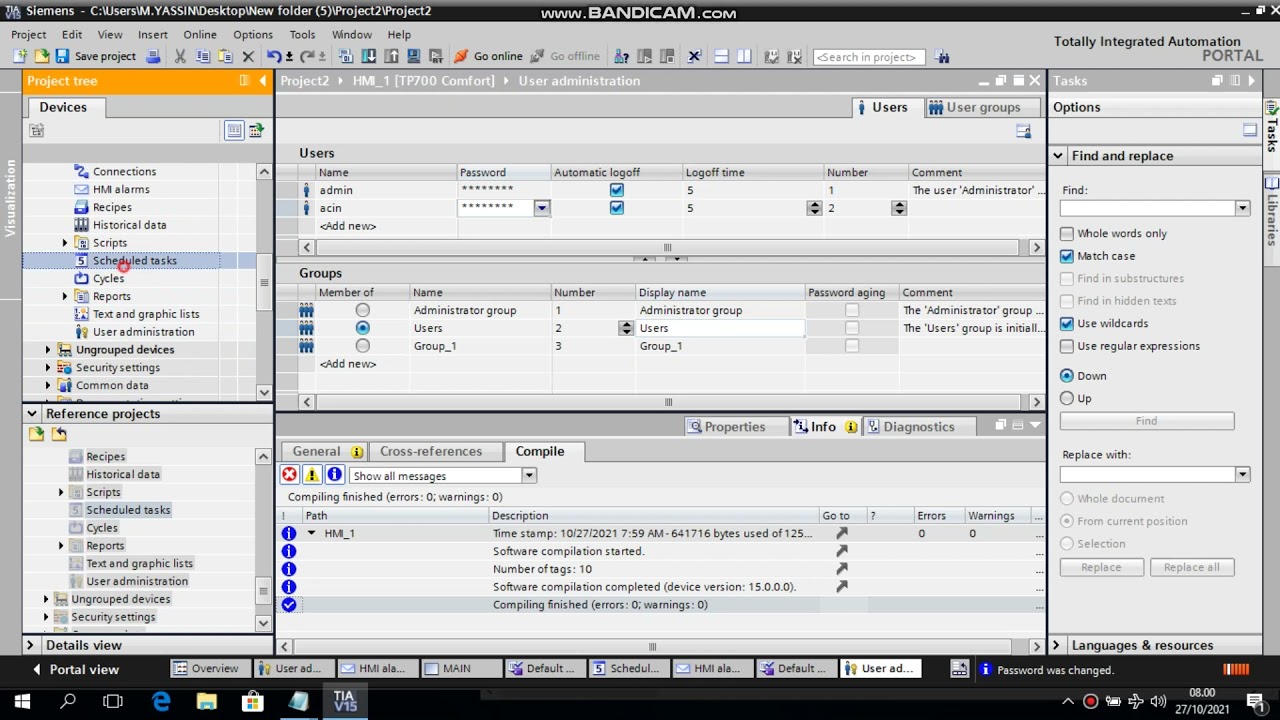Click the Cut scissors icon
The height and width of the screenshot is (720, 1280).
(180, 57)
